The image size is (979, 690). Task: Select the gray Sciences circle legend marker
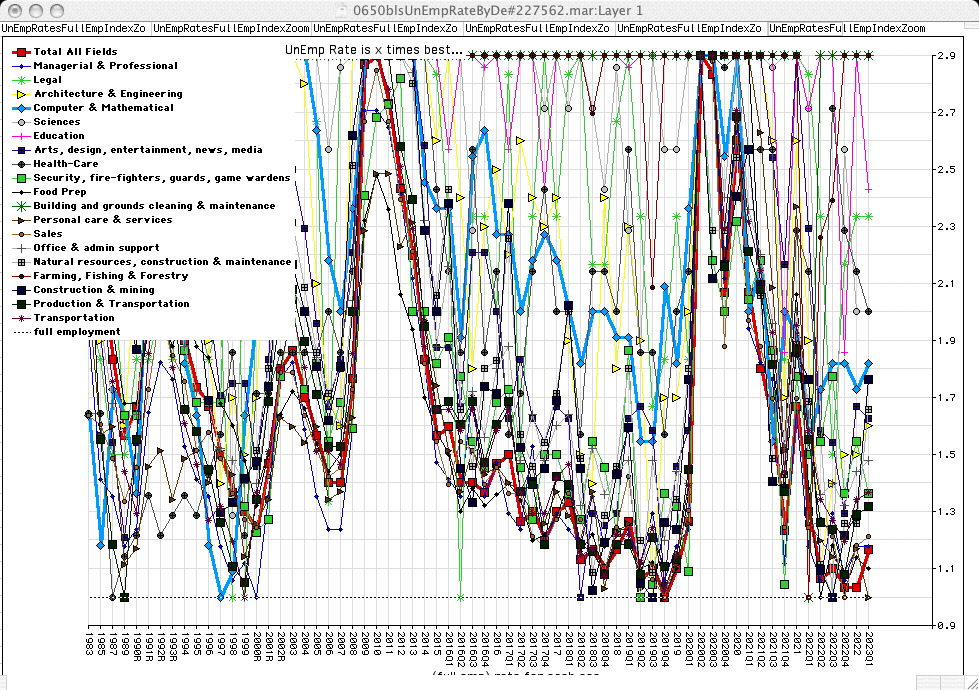click(x=19, y=121)
